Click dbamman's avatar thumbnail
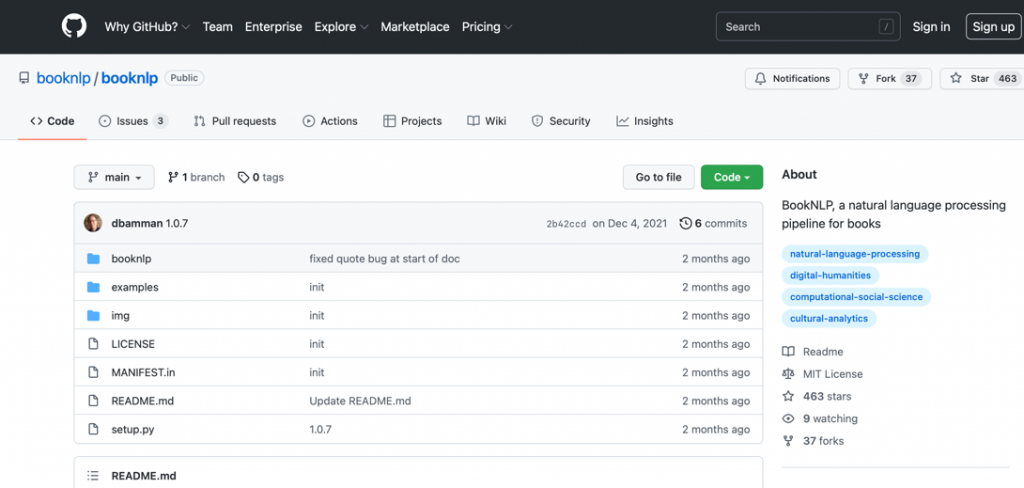The image size is (1024, 488). point(93,223)
